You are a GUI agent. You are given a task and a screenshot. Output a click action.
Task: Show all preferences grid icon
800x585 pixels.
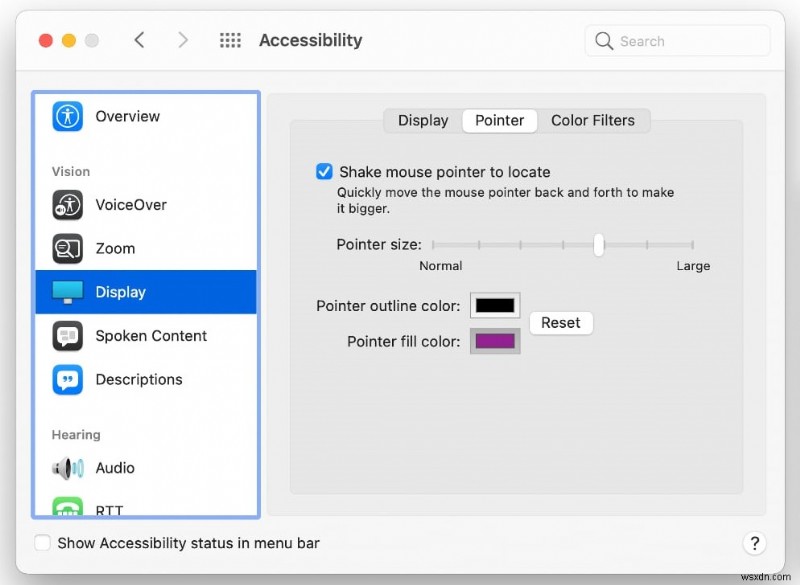230,41
